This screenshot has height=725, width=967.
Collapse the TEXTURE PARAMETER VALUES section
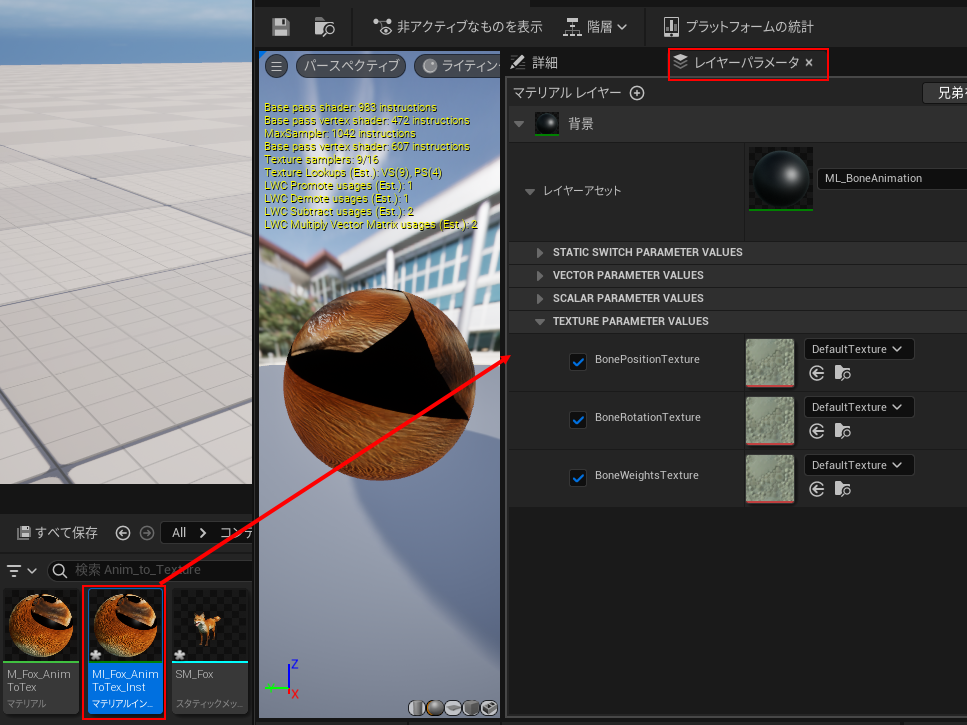coord(541,321)
